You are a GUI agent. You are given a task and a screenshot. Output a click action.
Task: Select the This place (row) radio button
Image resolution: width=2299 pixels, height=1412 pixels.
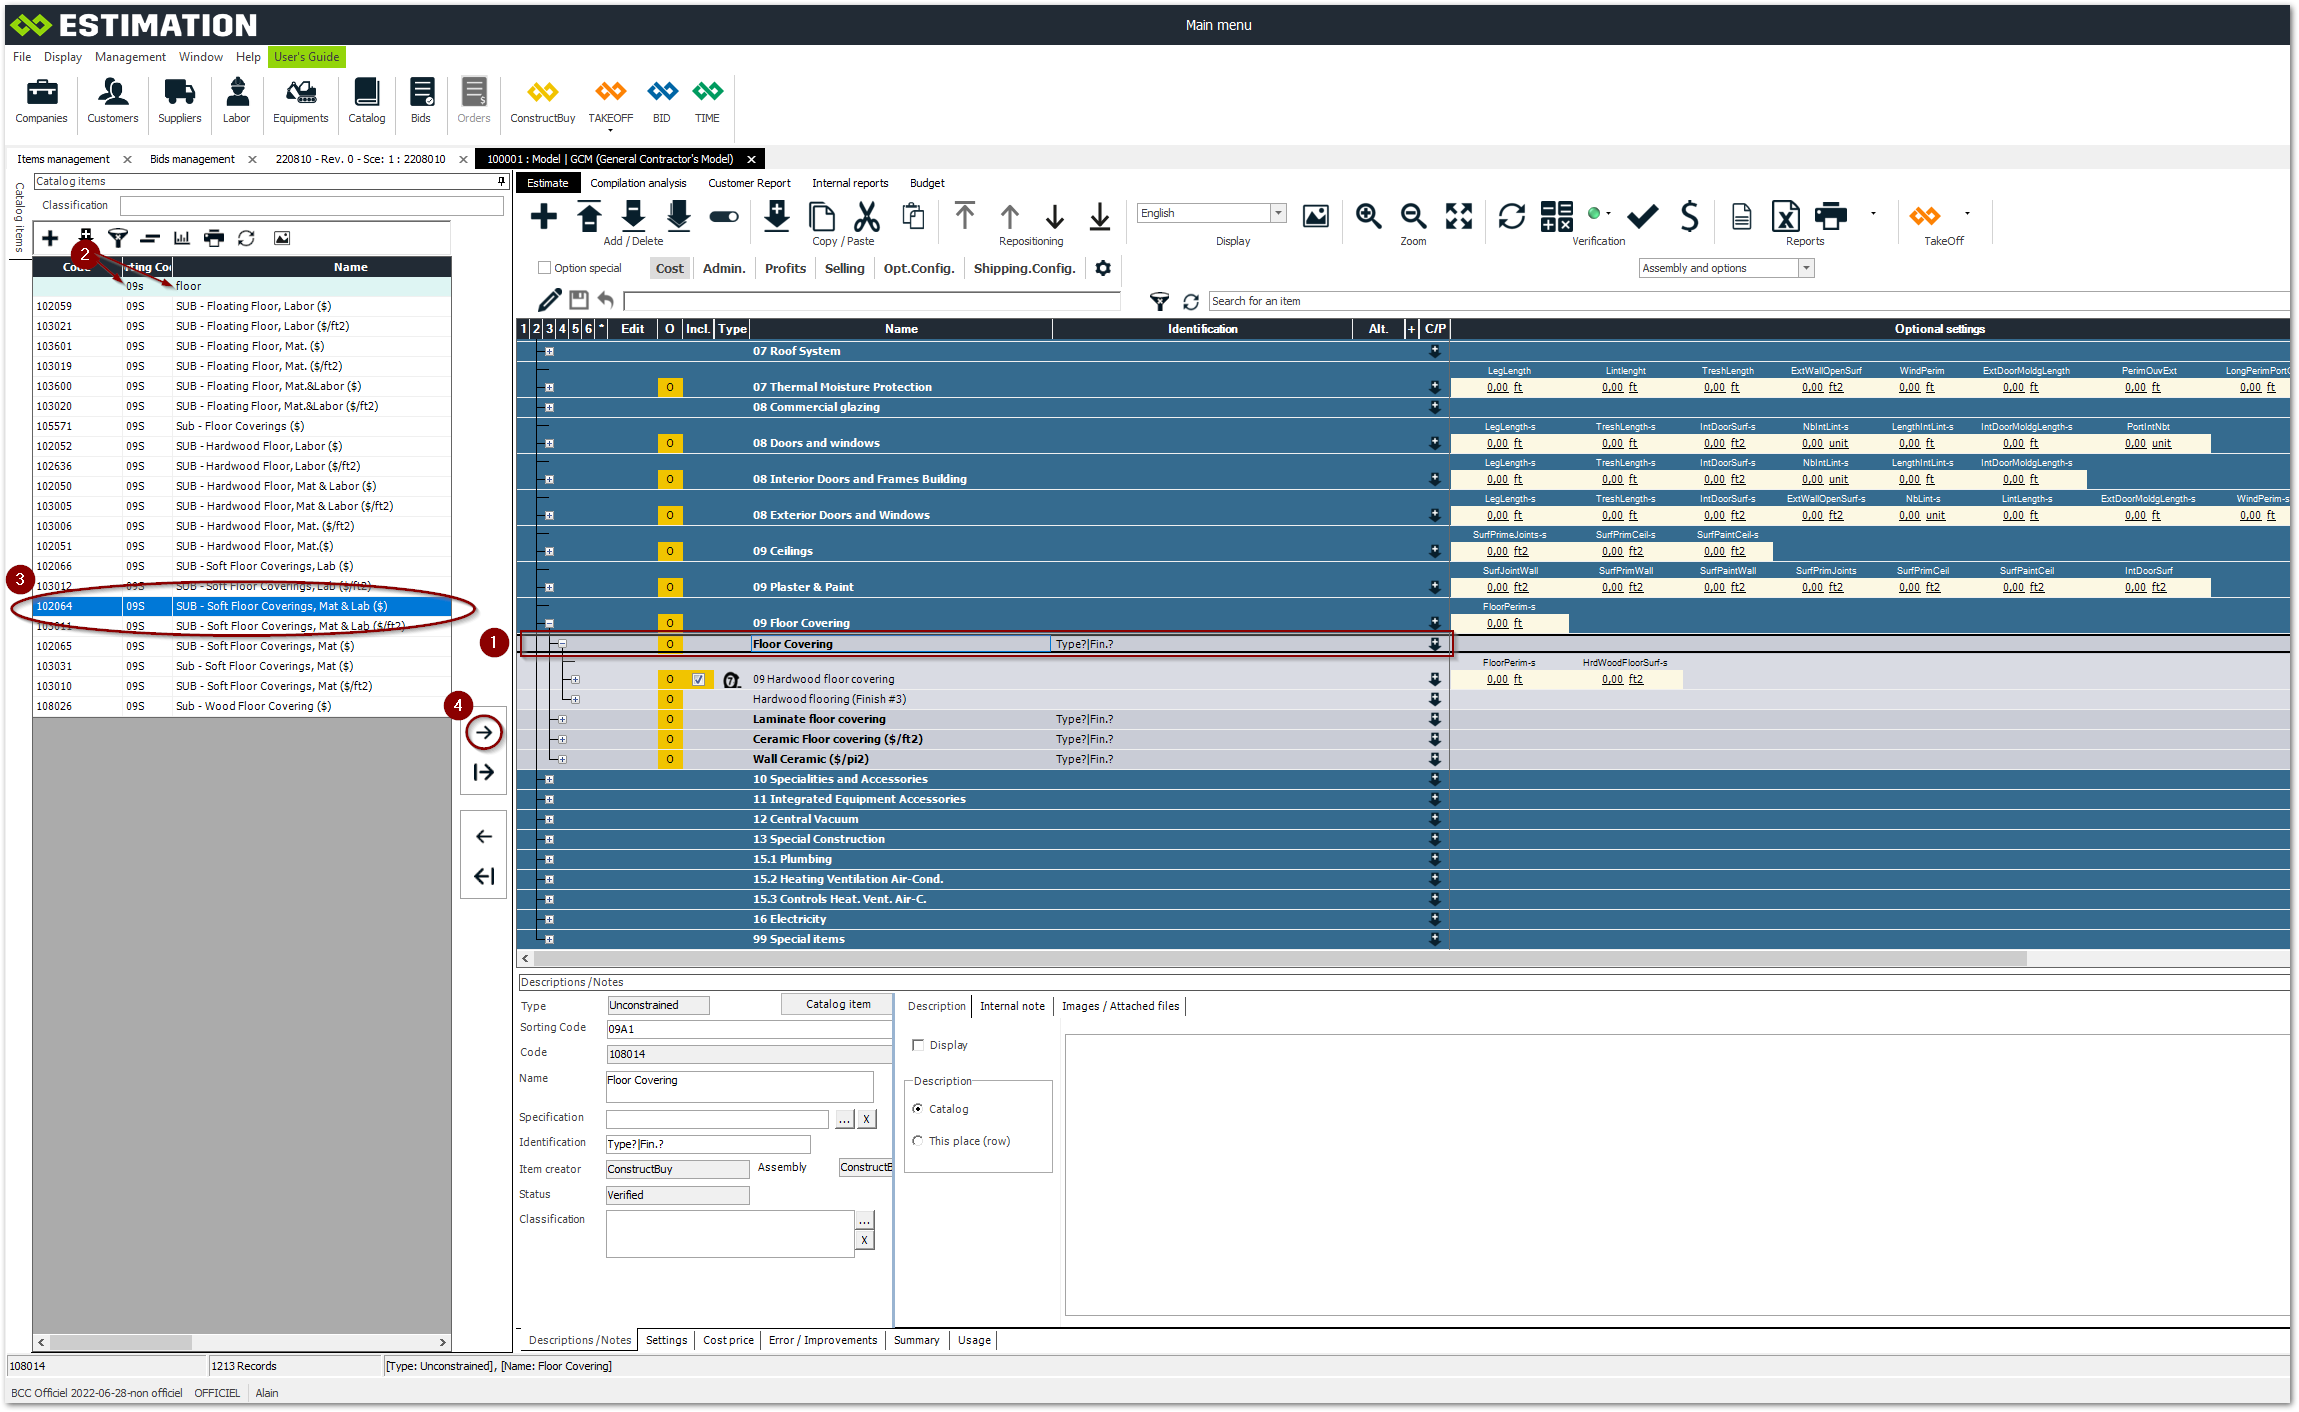click(x=918, y=1141)
